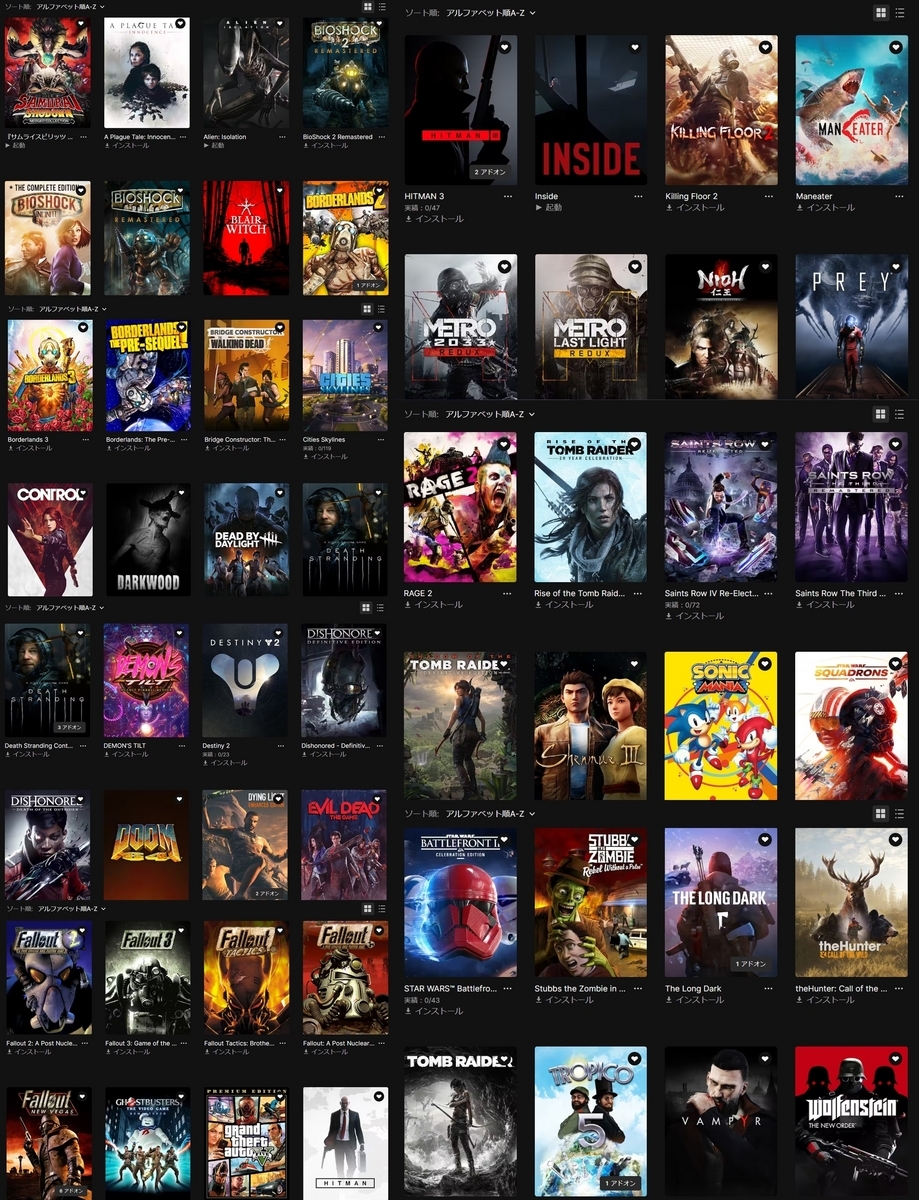
Task: Open sort dropdown above STAR WARS Battlefront cover
Action: 490,814
